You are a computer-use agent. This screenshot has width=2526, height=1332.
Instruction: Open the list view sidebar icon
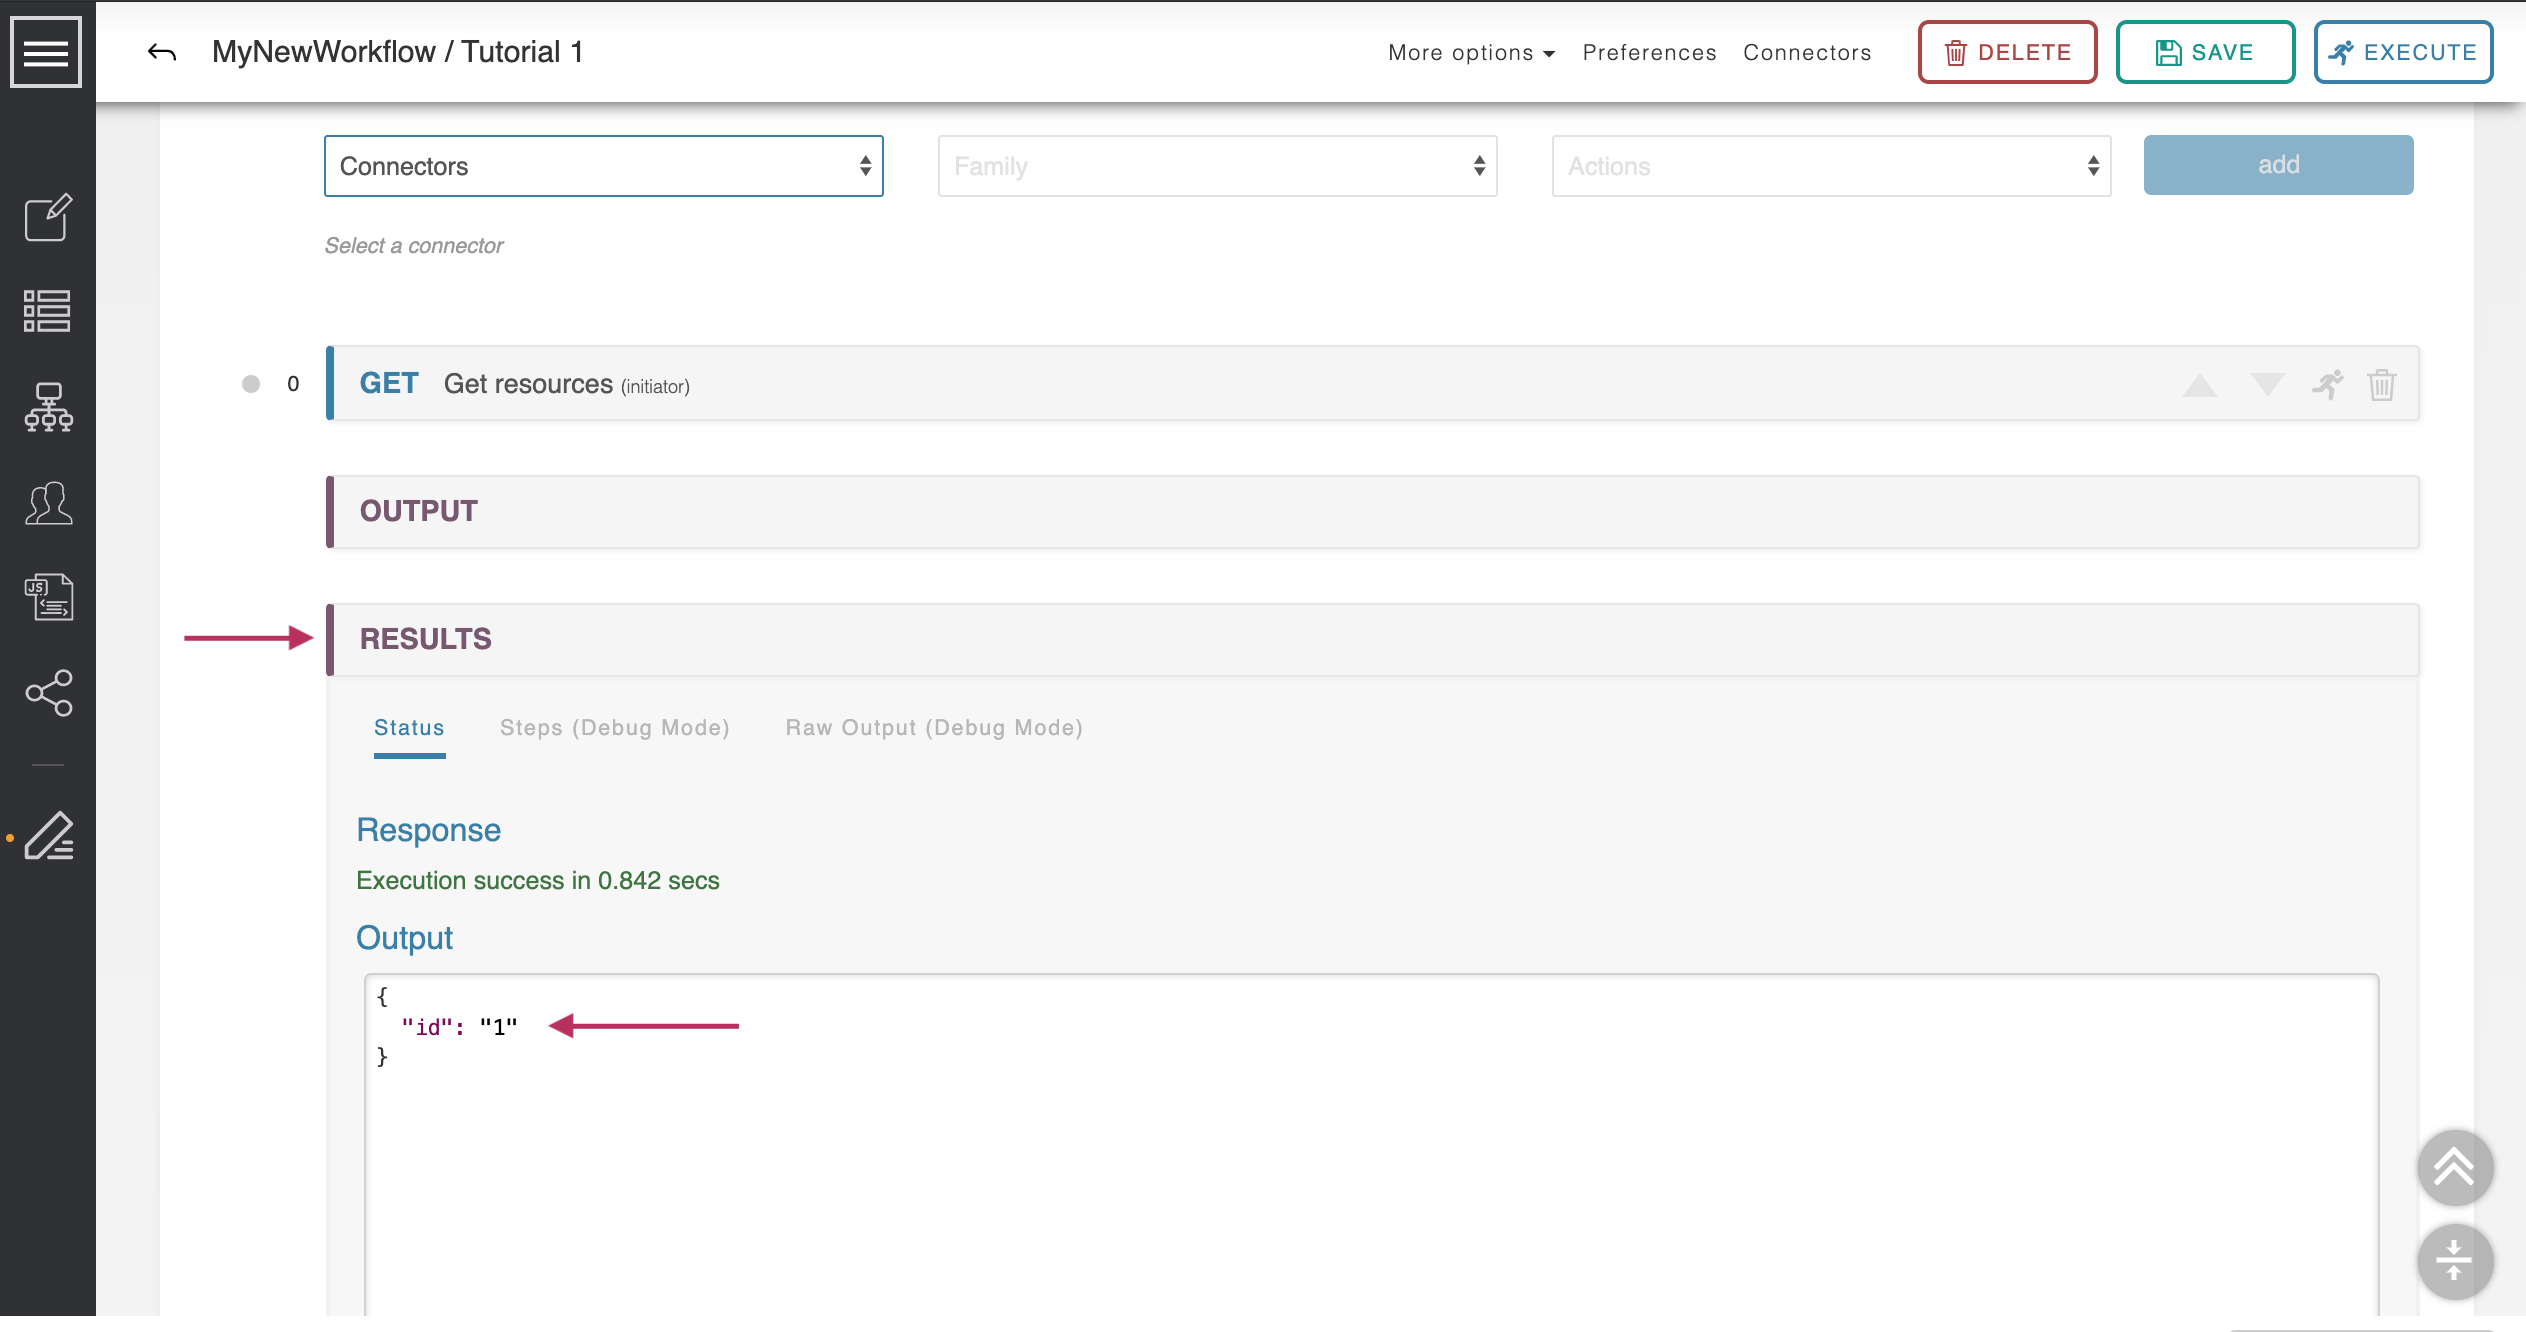pyautogui.click(x=48, y=311)
